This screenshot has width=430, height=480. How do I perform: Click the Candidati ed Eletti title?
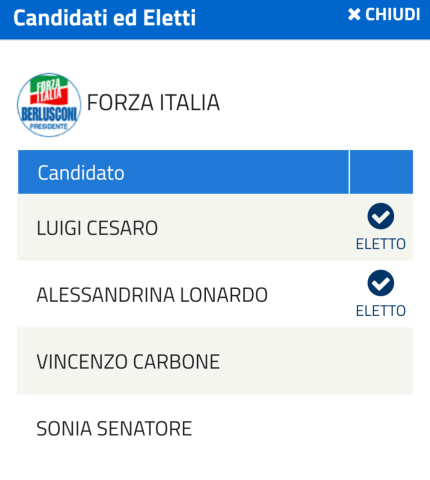[104, 18]
